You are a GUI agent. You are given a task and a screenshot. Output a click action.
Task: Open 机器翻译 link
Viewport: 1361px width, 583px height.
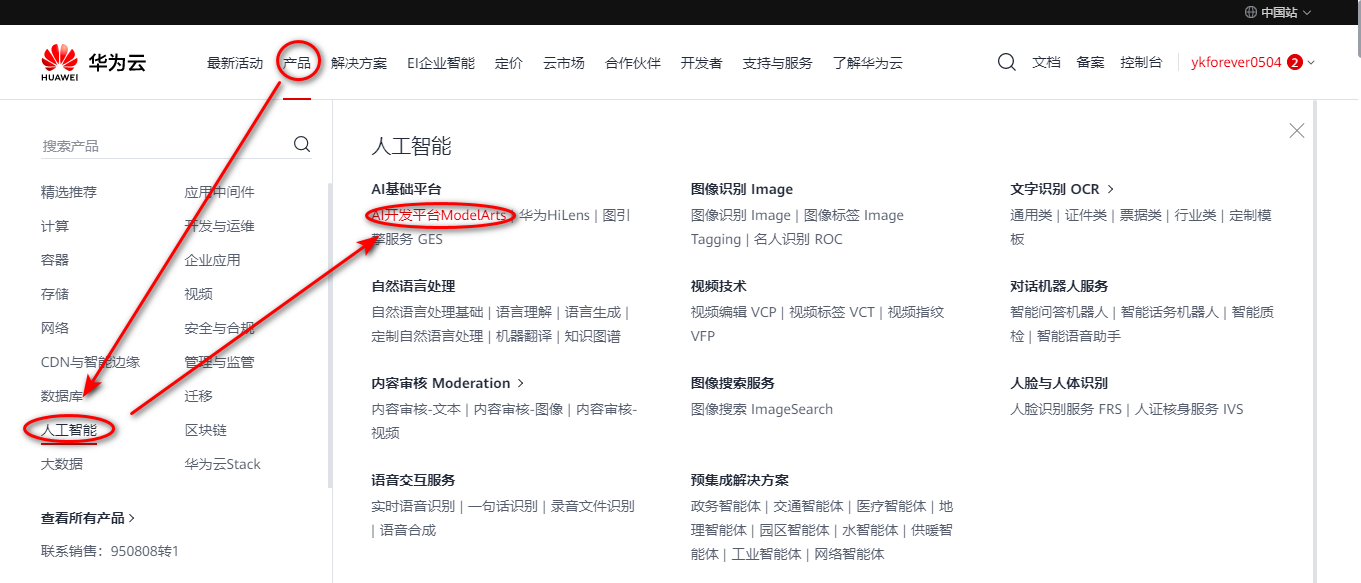pyautogui.click(x=524, y=336)
